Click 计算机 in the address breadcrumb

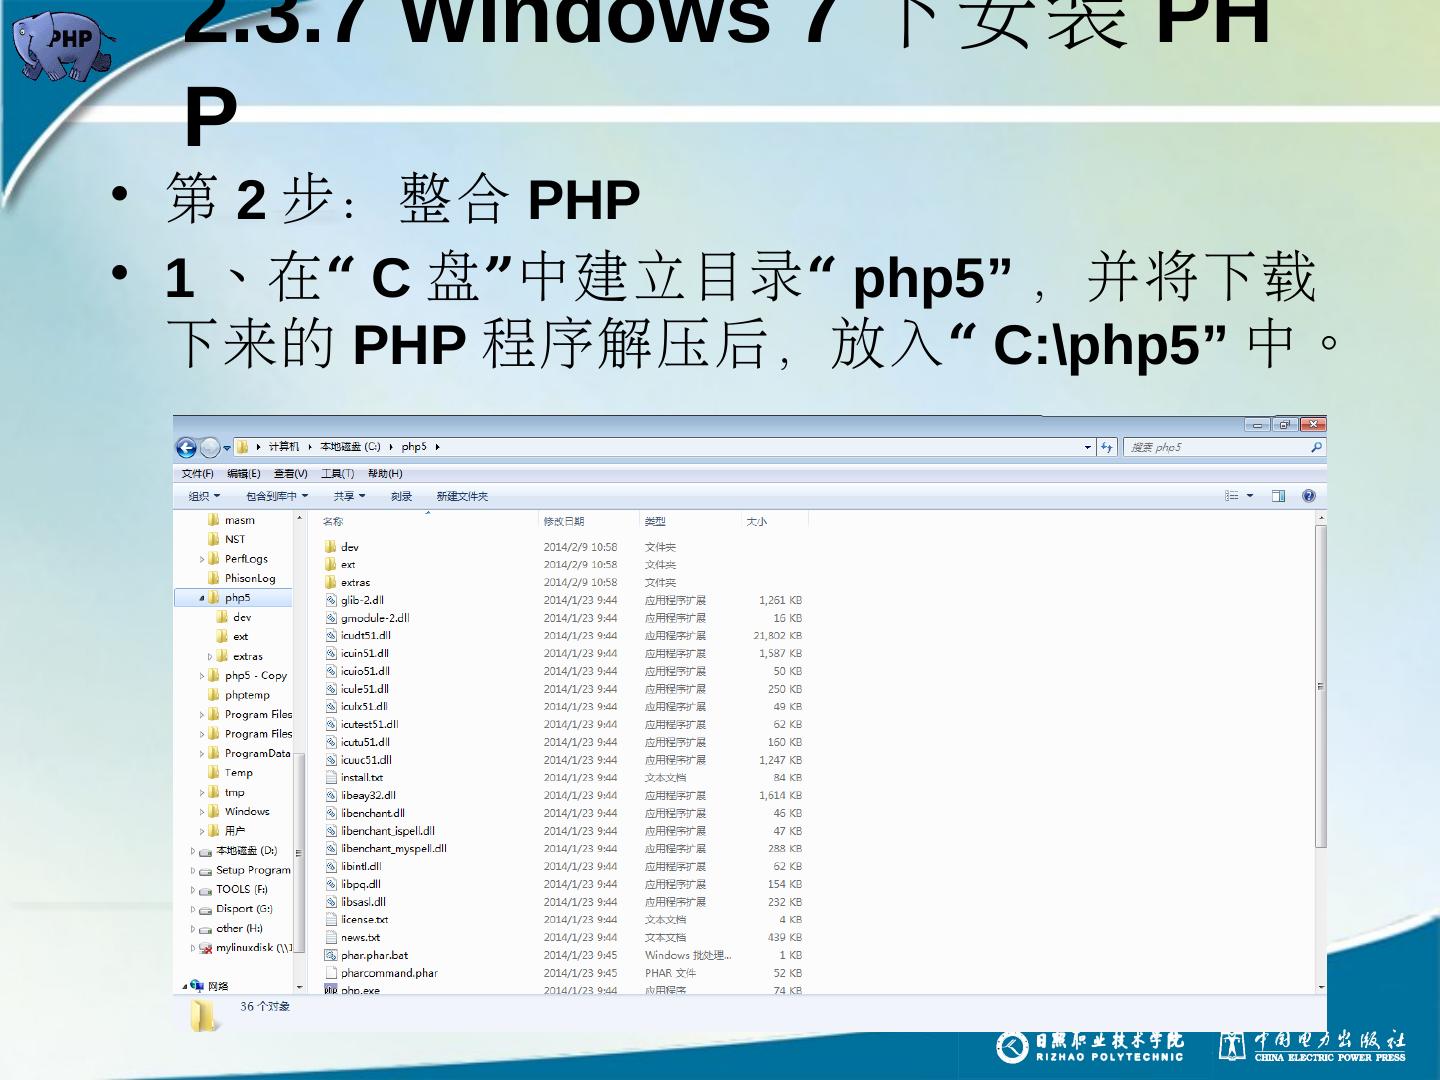point(283,447)
